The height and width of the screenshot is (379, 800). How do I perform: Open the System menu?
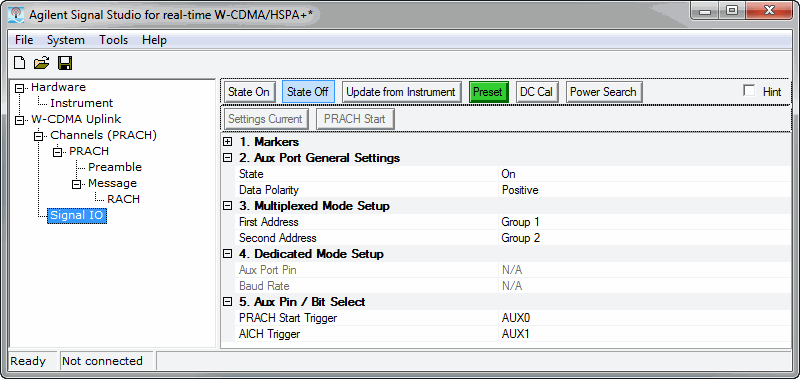(x=66, y=40)
